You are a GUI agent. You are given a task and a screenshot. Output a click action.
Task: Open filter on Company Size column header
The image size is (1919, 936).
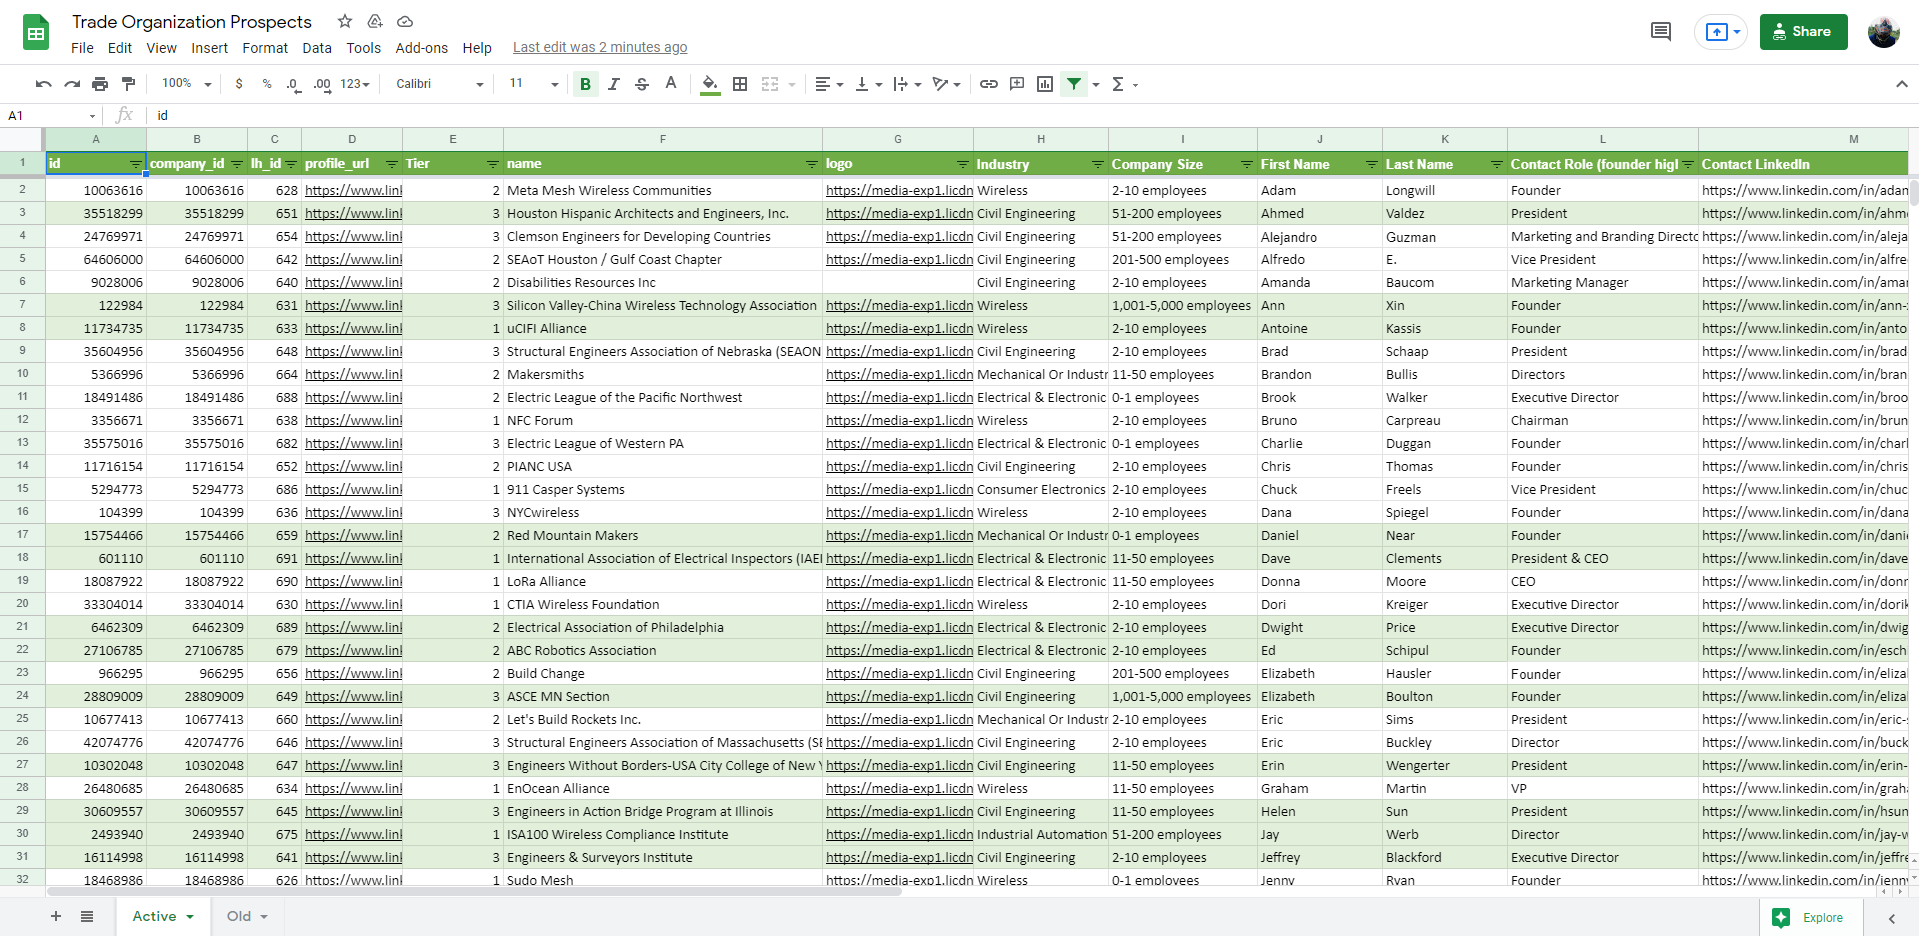pyautogui.click(x=1247, y=164)
